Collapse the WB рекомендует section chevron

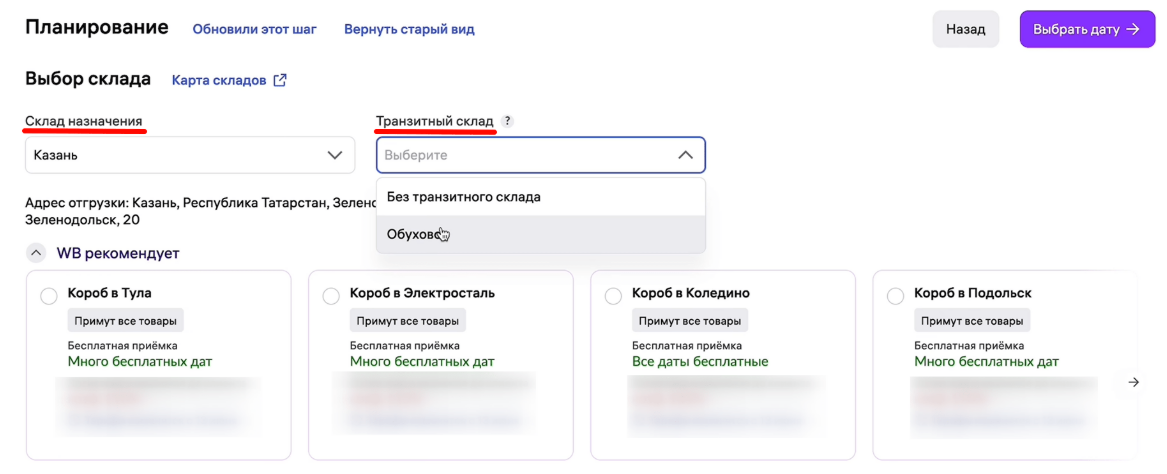pyautogui.click(x=36, y=253)
